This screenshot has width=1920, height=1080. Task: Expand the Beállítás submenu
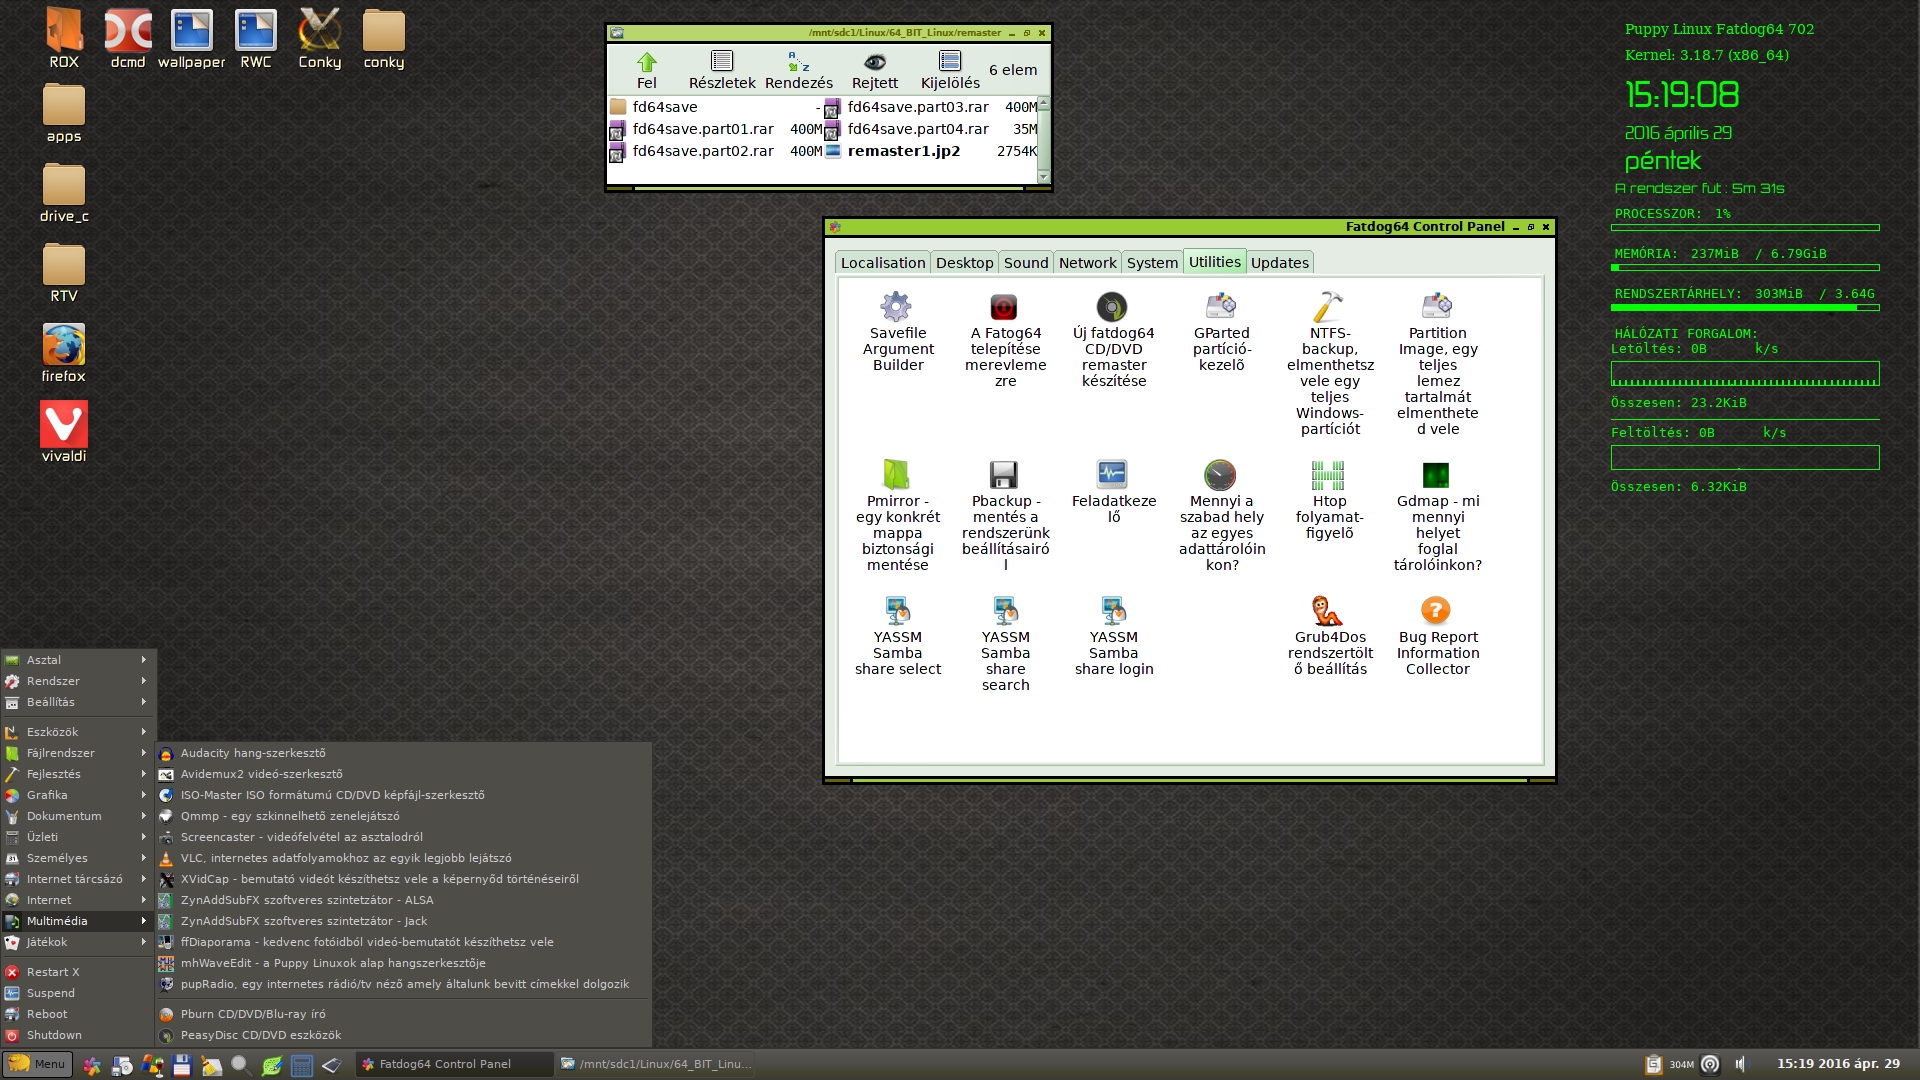78,702
